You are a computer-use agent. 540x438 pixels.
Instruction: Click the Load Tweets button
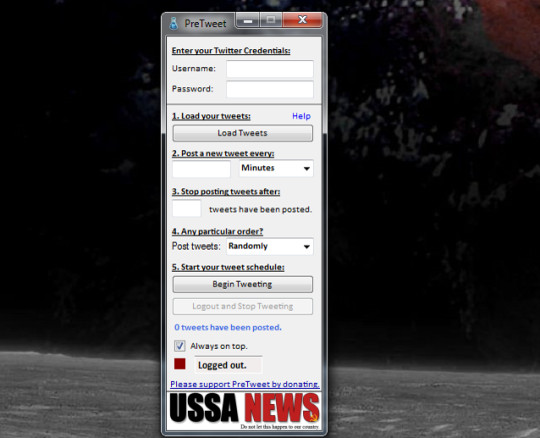(242, 133)
